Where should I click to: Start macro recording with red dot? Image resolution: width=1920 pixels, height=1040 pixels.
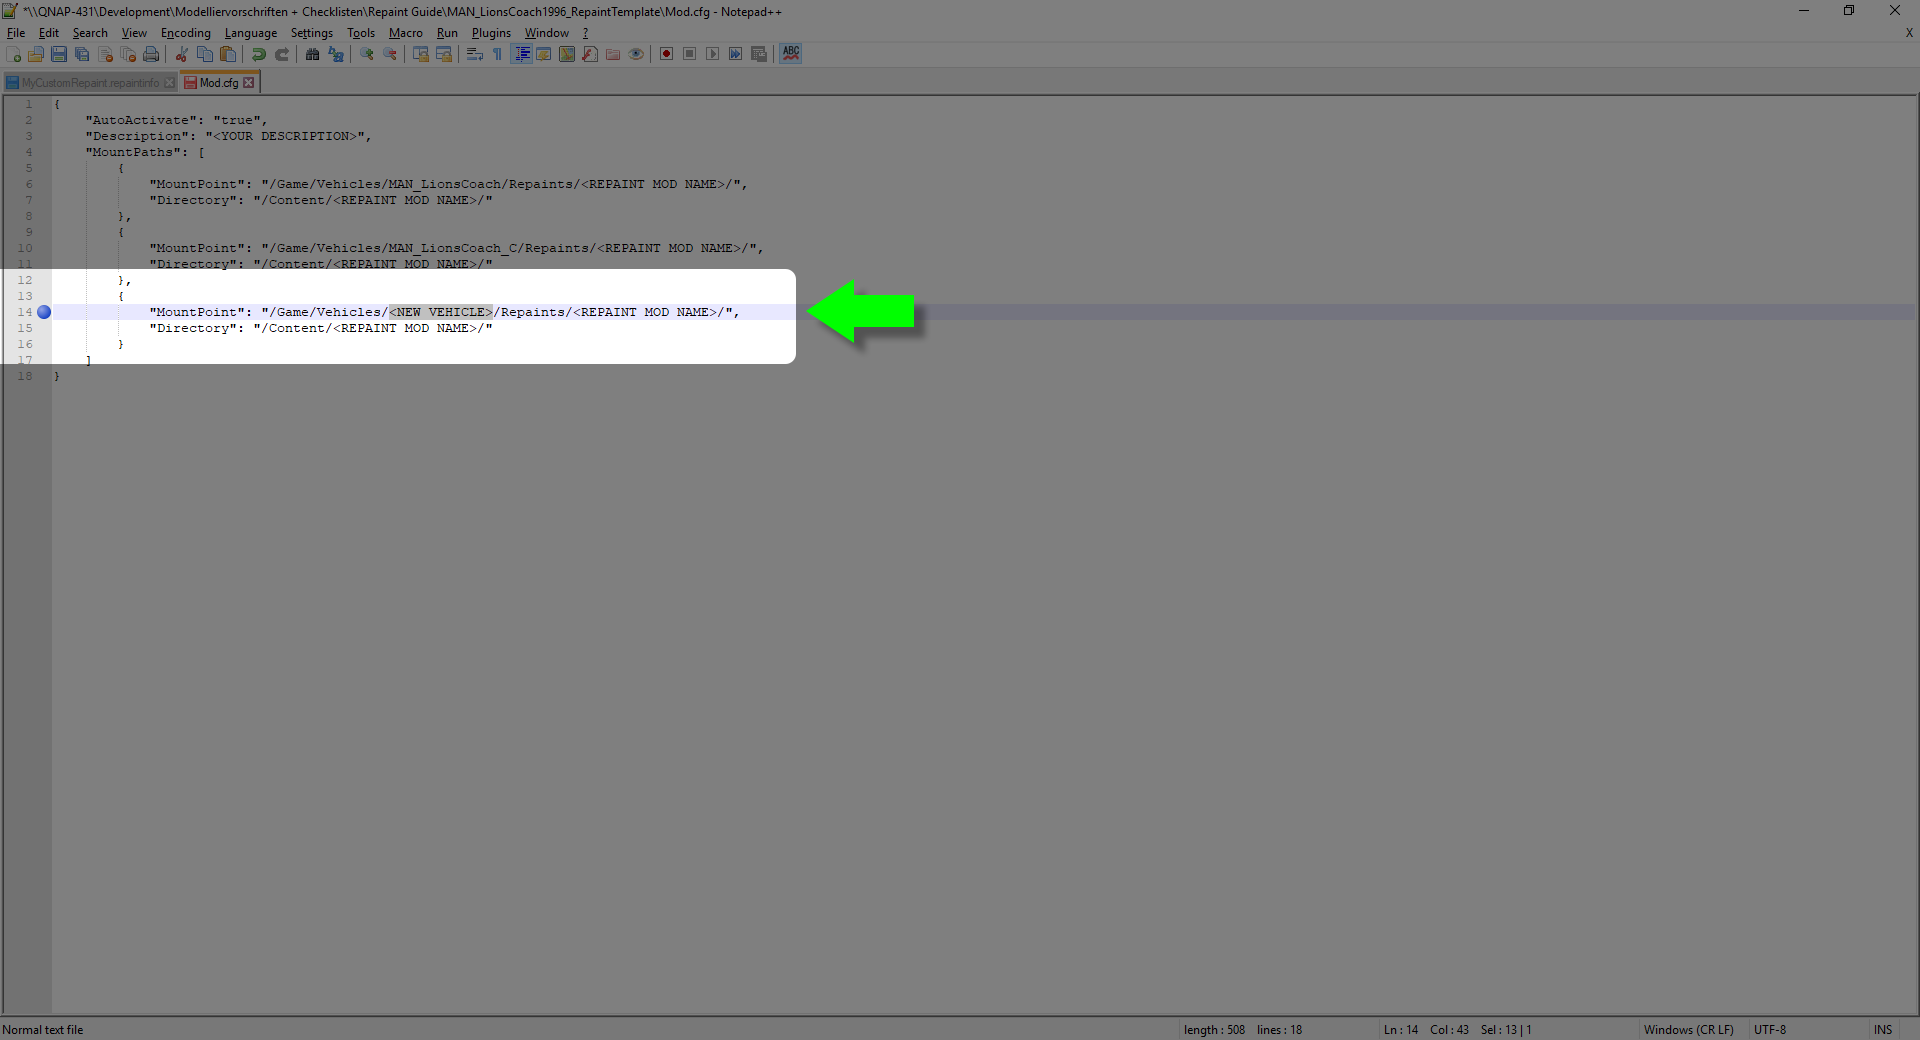click(x=667, y=54)
